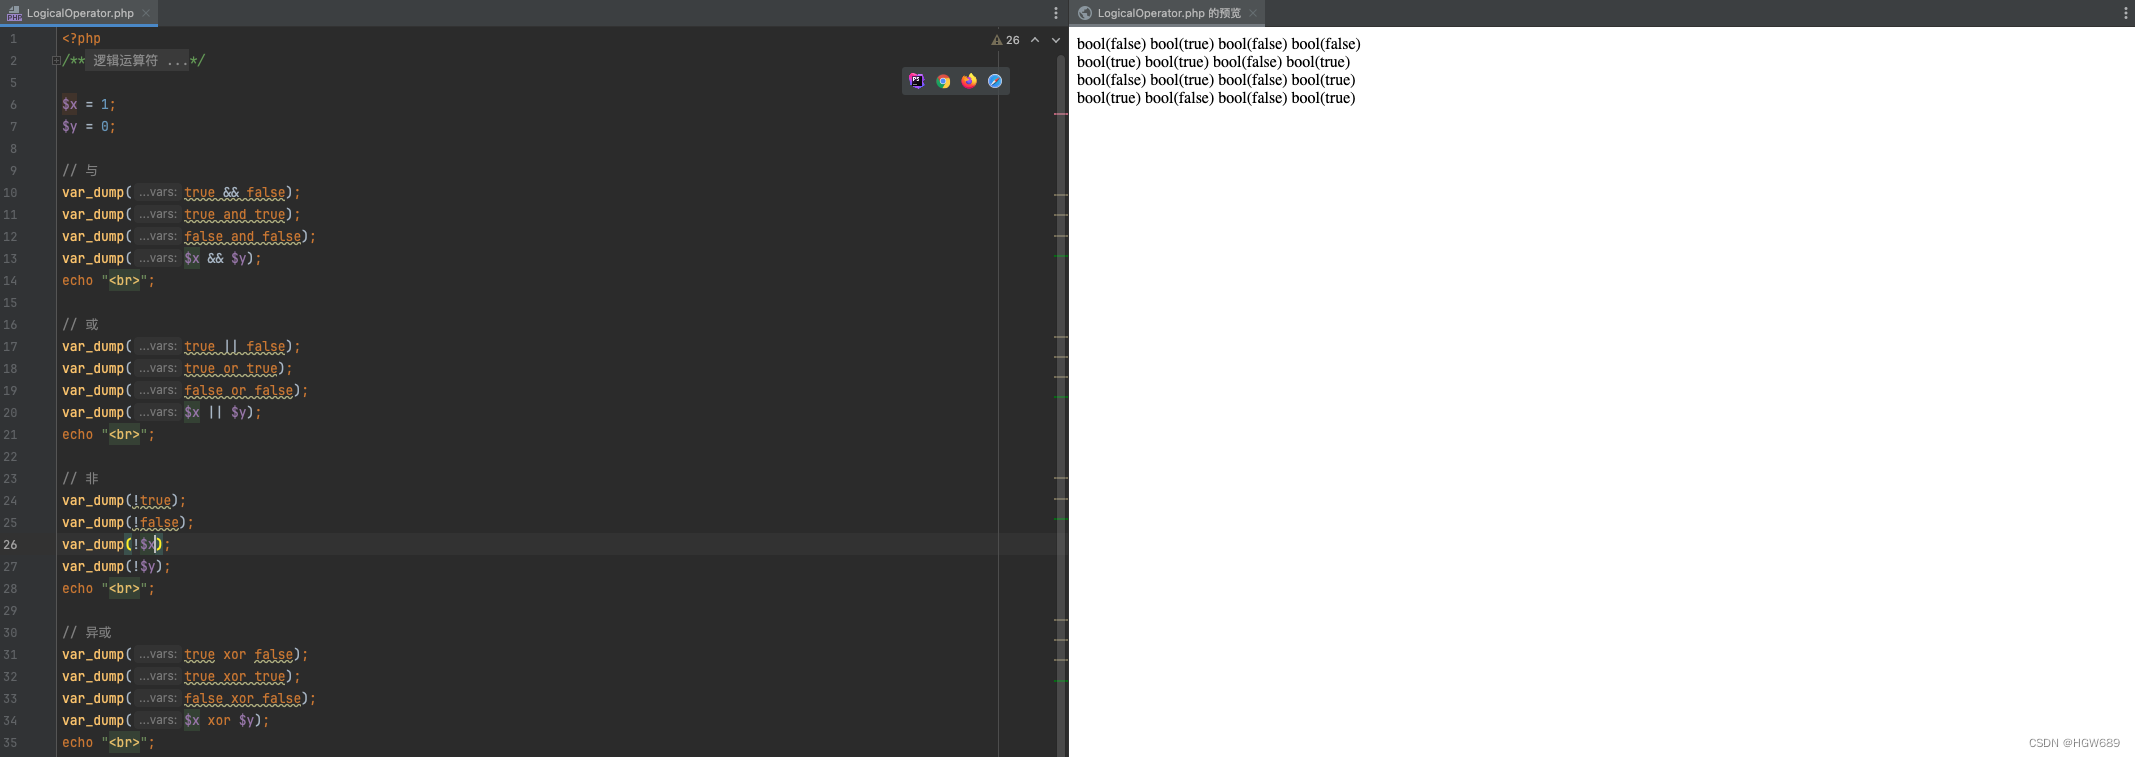The width and height of the screenshot is (2135, 757).
Task: Click comment '// 或' on line 16
Action: [x=80, y=325]
